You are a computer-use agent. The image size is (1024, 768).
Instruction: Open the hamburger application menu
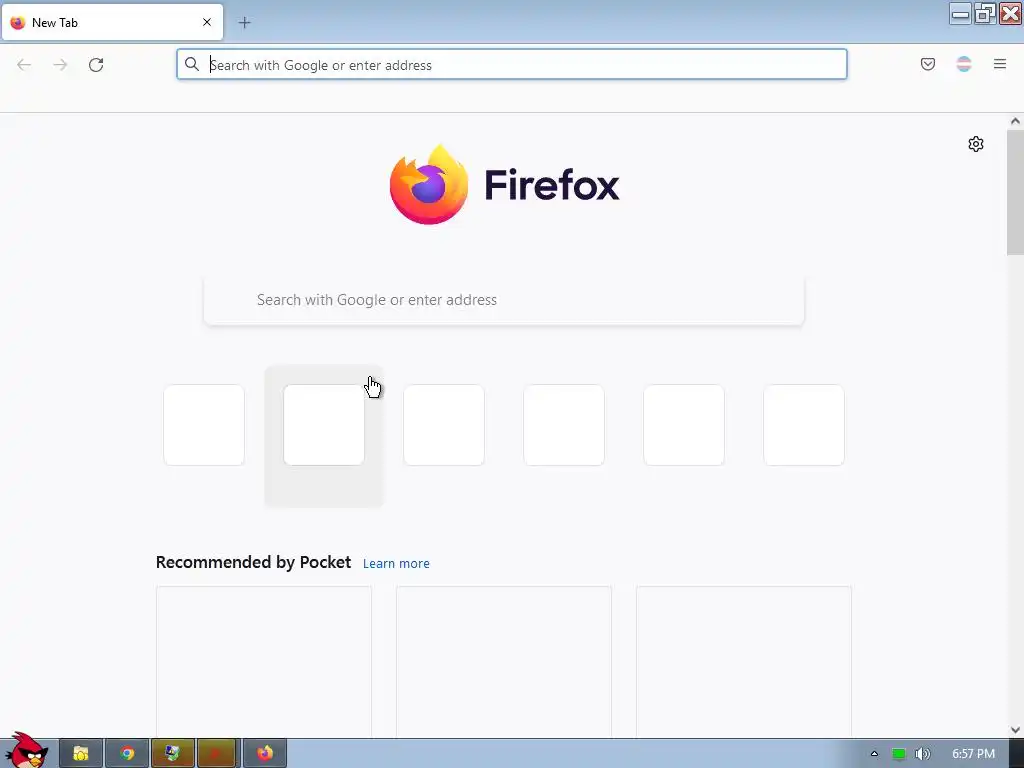[1000, 64]
